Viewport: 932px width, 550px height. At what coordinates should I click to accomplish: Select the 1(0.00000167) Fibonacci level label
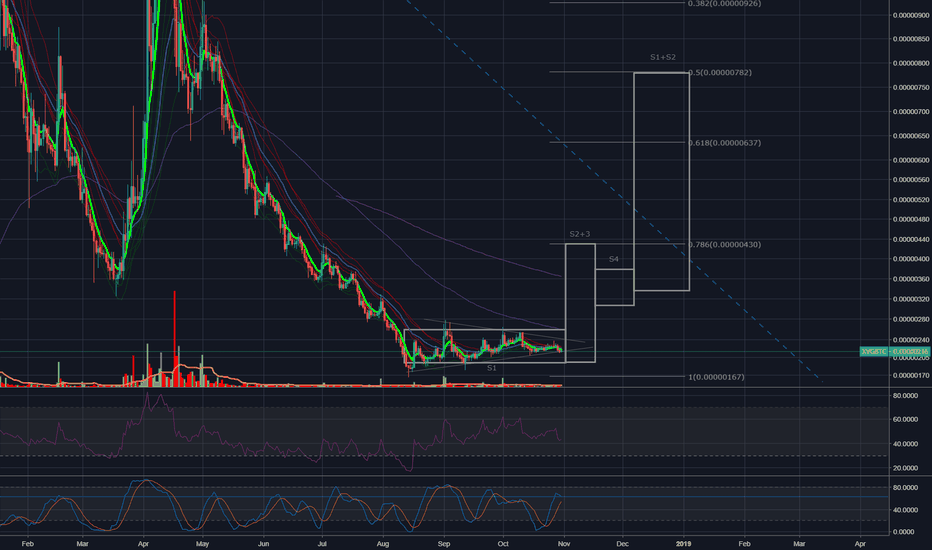716,377
